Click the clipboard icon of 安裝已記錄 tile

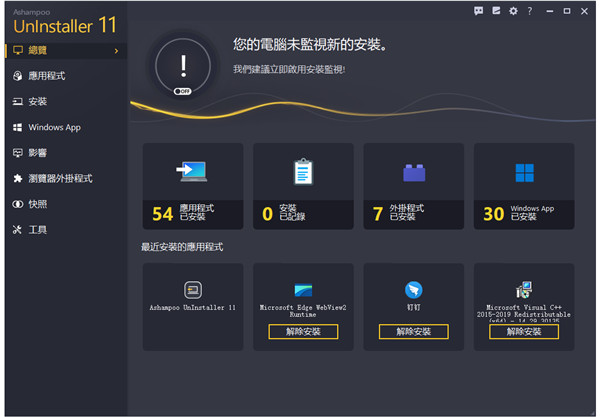pyautogui.click(x=303, y=172)
